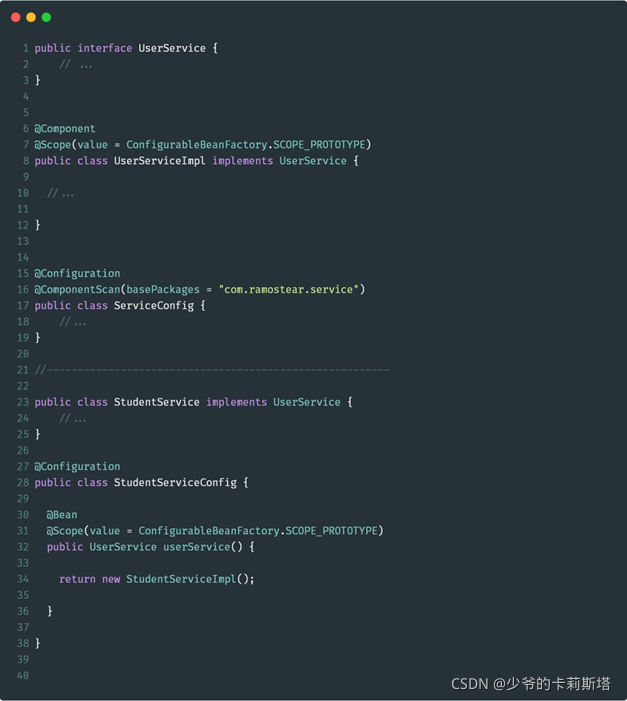This screenshot has width=627, height=701.
Task: Click line number 40 in the gutter
Action: pos(23,676)
